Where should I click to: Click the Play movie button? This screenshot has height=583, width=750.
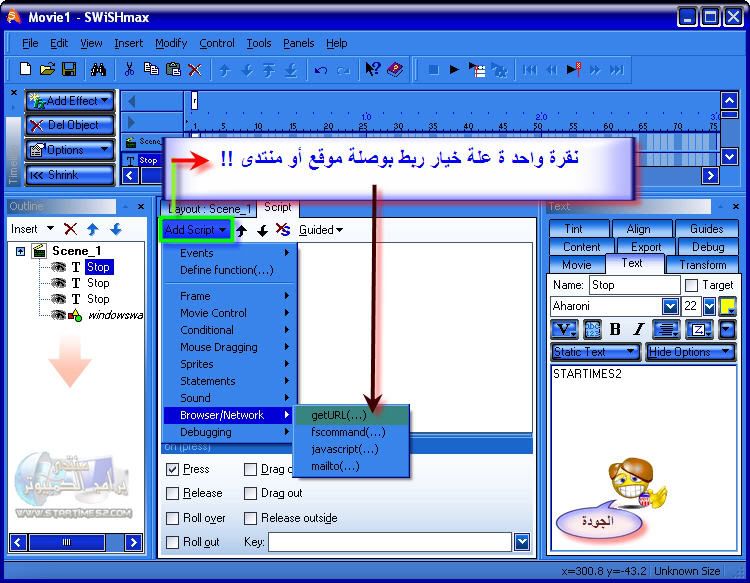(454, 70)
